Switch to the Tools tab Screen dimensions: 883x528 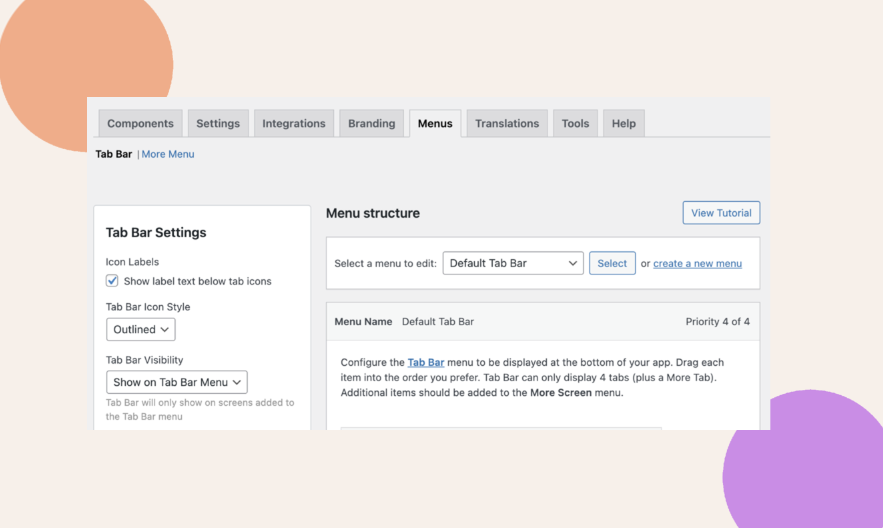pyautogui.click(x=575, y=123)
